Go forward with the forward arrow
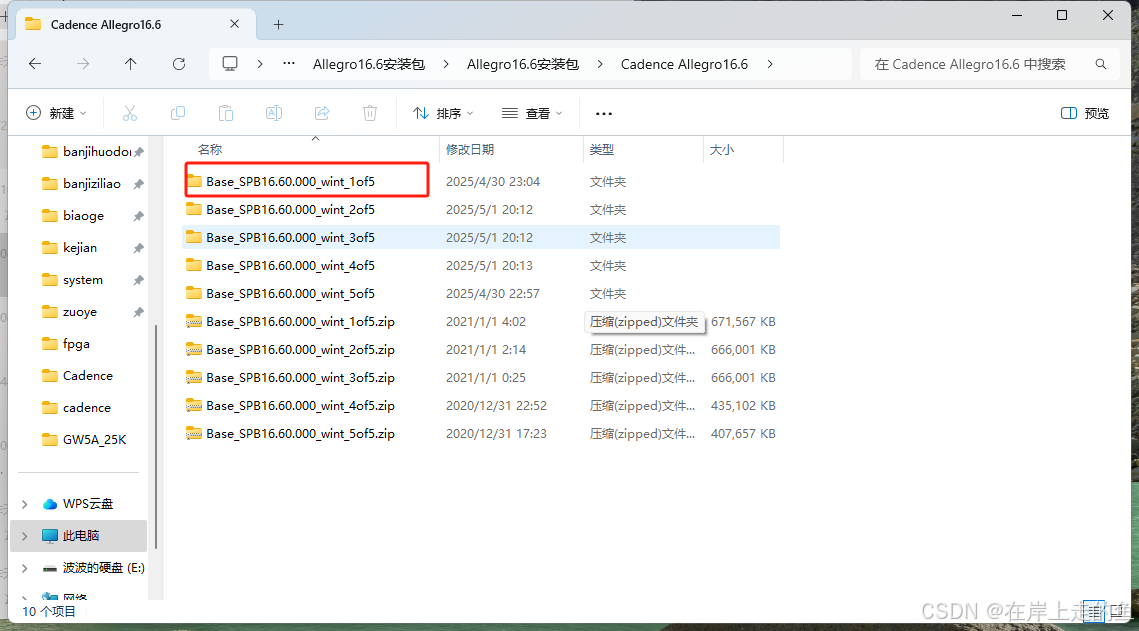 83,64
